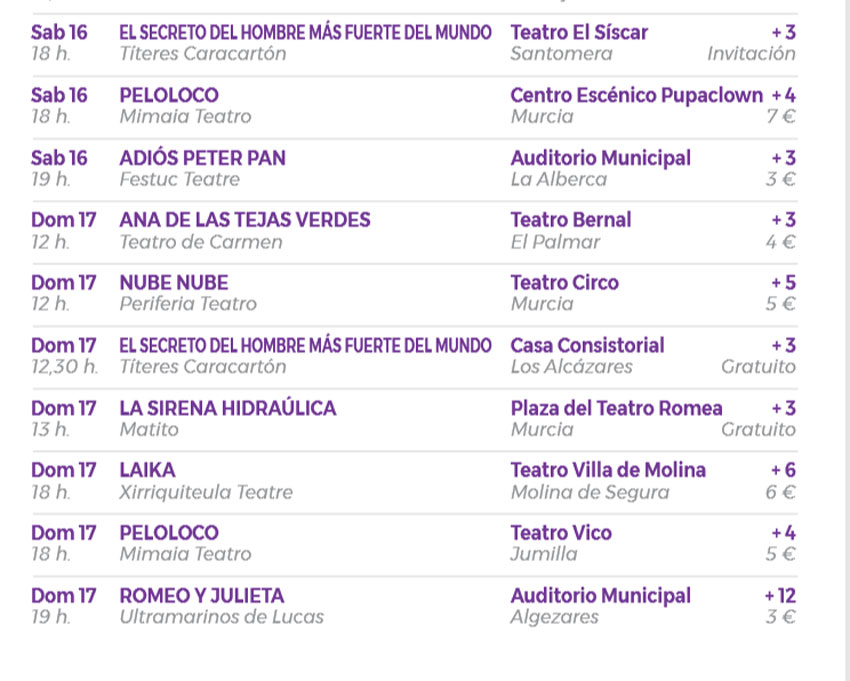Image resolution: width=850 pixels, height=681 pixels.
Task: Click the Periferia Teatro company name
Action: (x=187, y=304)
